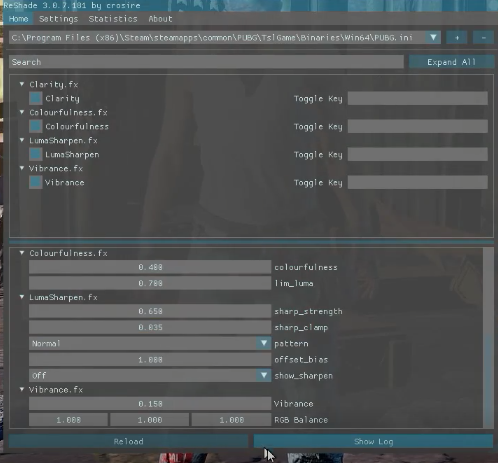This screenshot has height=463, width=498.
Task: Disable the Vibrance effect checkbox
Action: [x=36, y=182]
